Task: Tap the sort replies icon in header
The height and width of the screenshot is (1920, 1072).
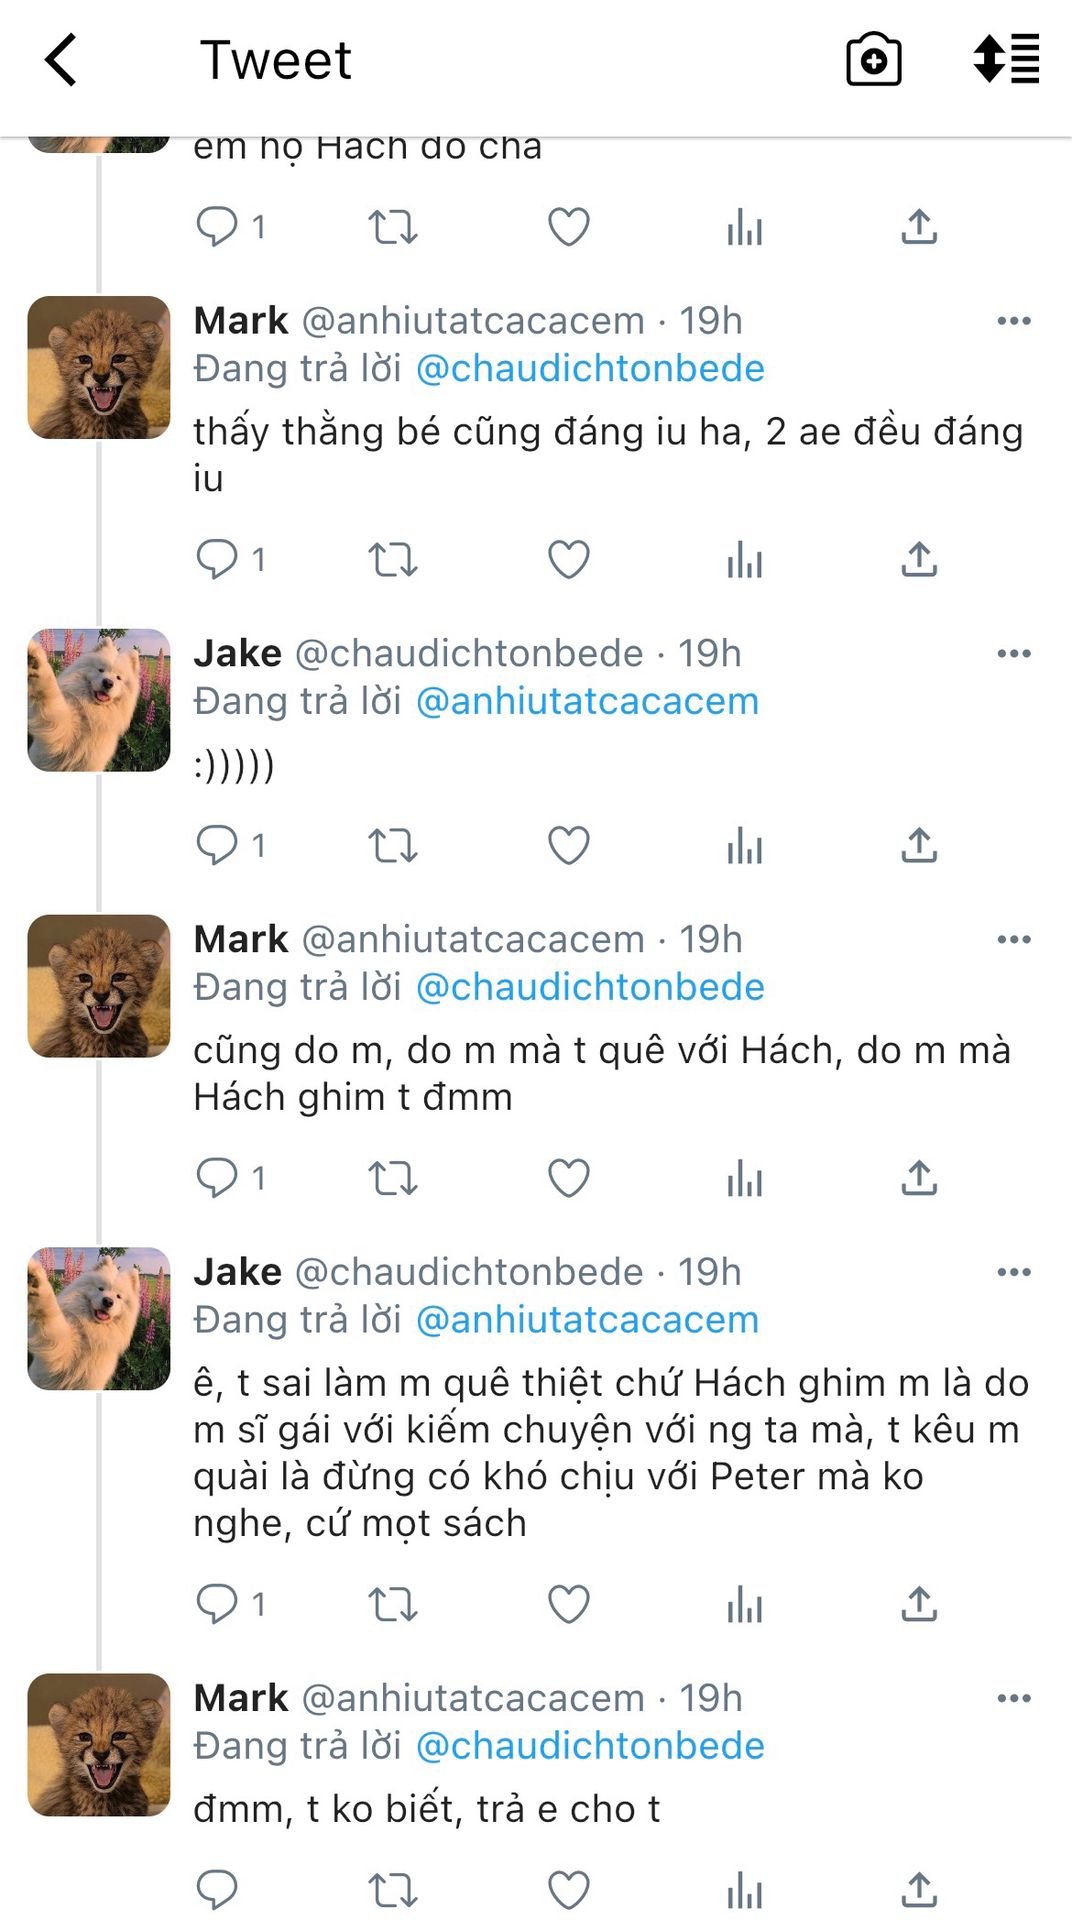Action: click(1006, 59)
